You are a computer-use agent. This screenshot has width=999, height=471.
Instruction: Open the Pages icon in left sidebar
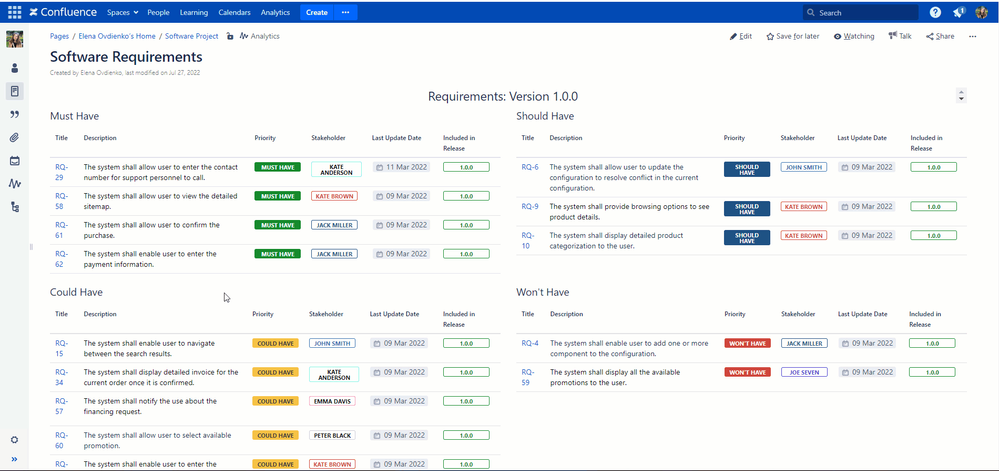click(x=14, y=91)
